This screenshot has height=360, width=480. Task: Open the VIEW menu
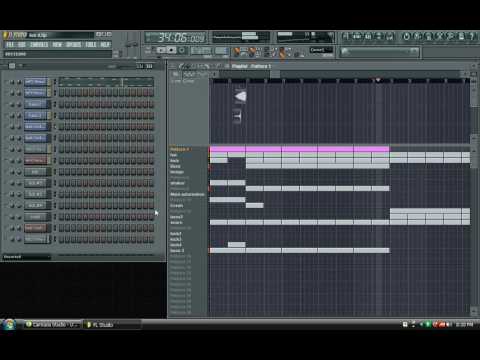(x=57, y=44)
